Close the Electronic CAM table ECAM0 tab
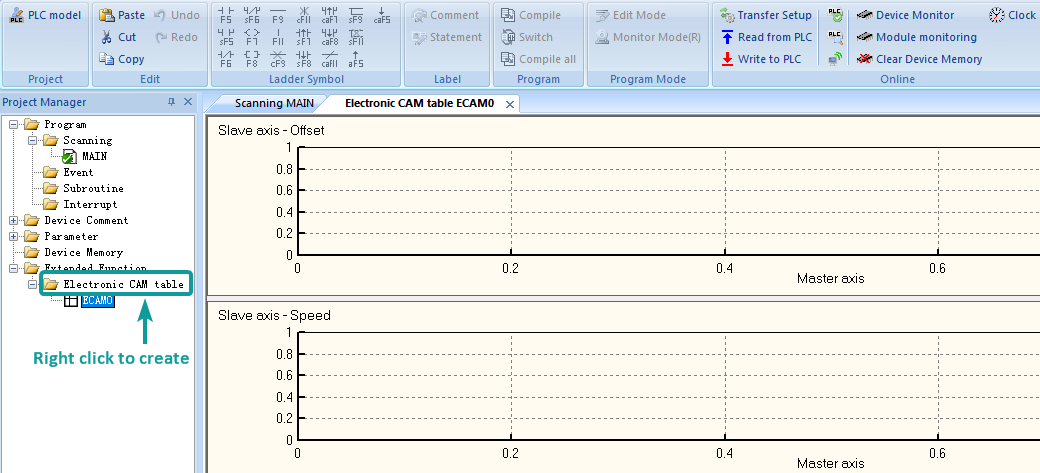The height and width of the screenshot is (473, 1040). coord(509,104)
